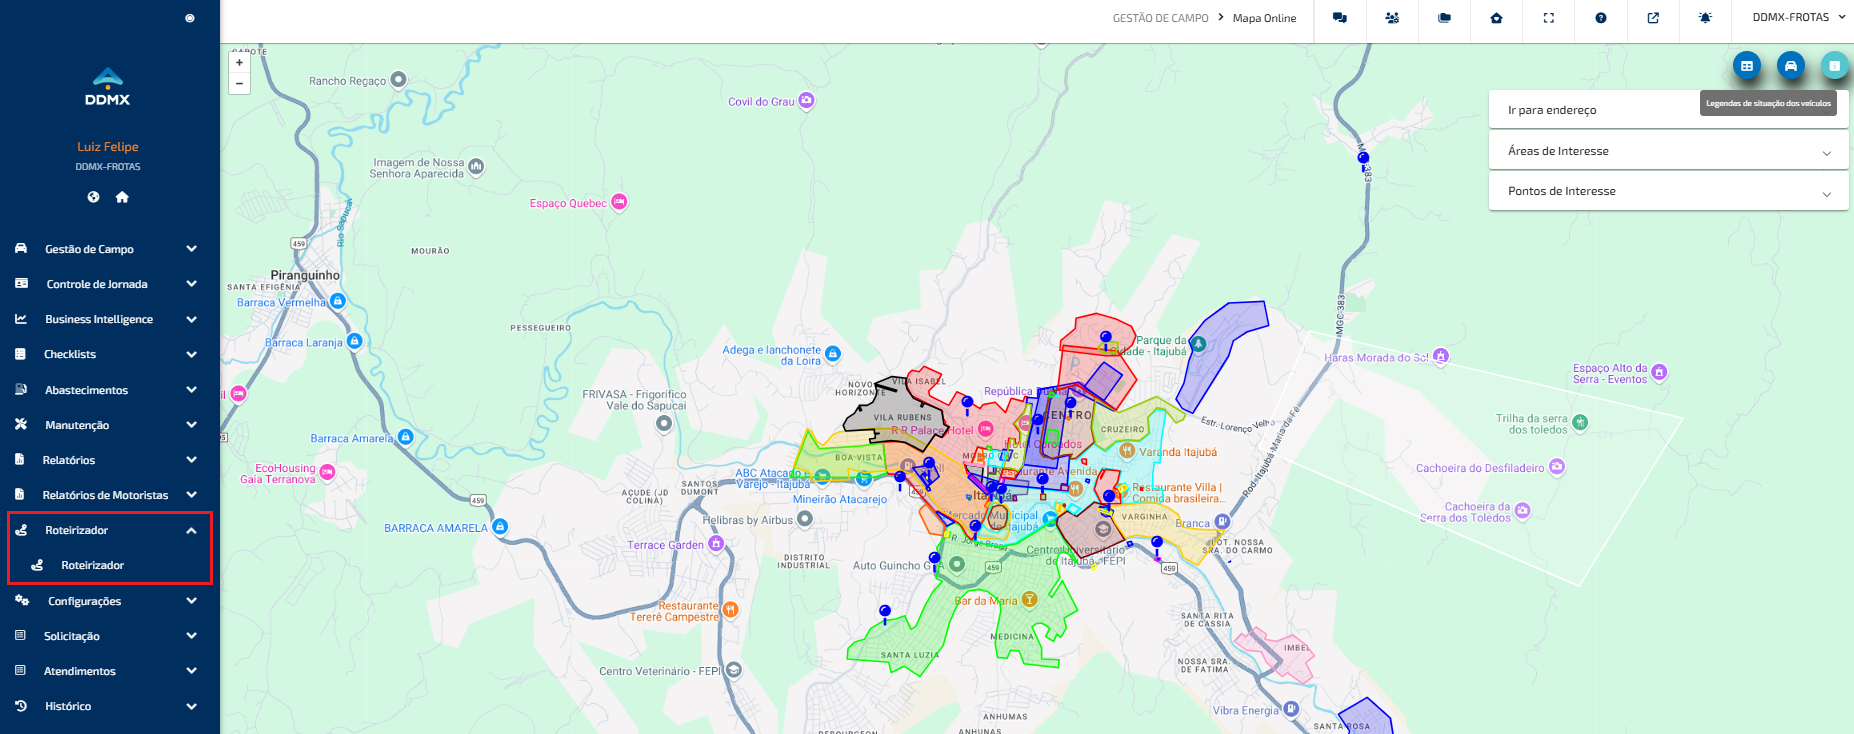Open the DDMX-FROTAS account dropdown
1854x734 pixels.
1798,17
